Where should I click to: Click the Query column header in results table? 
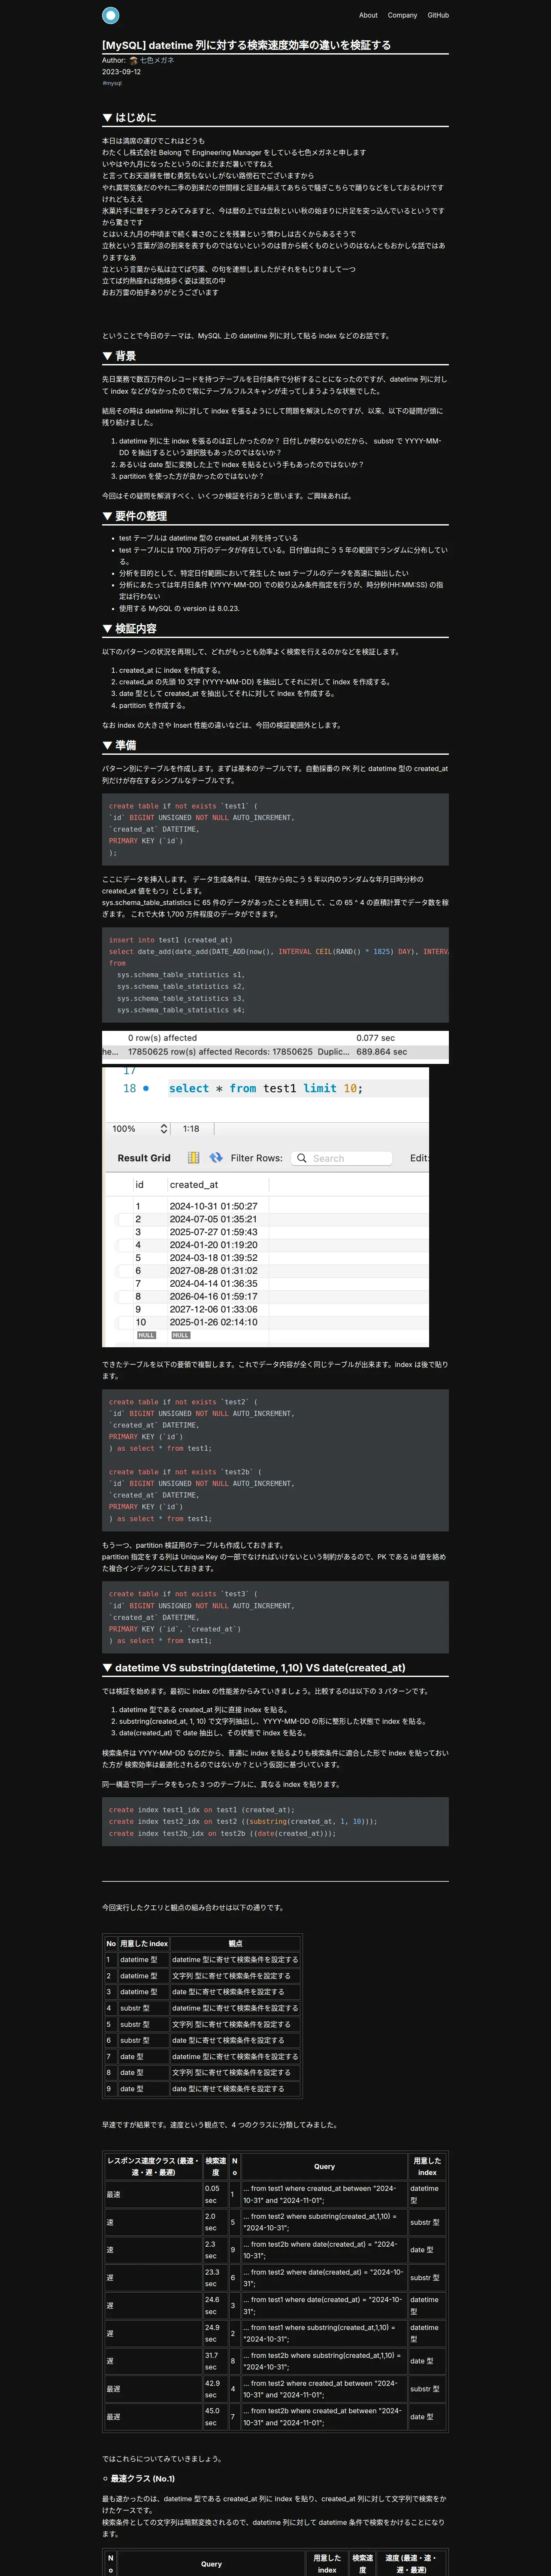pos(324,2167)
